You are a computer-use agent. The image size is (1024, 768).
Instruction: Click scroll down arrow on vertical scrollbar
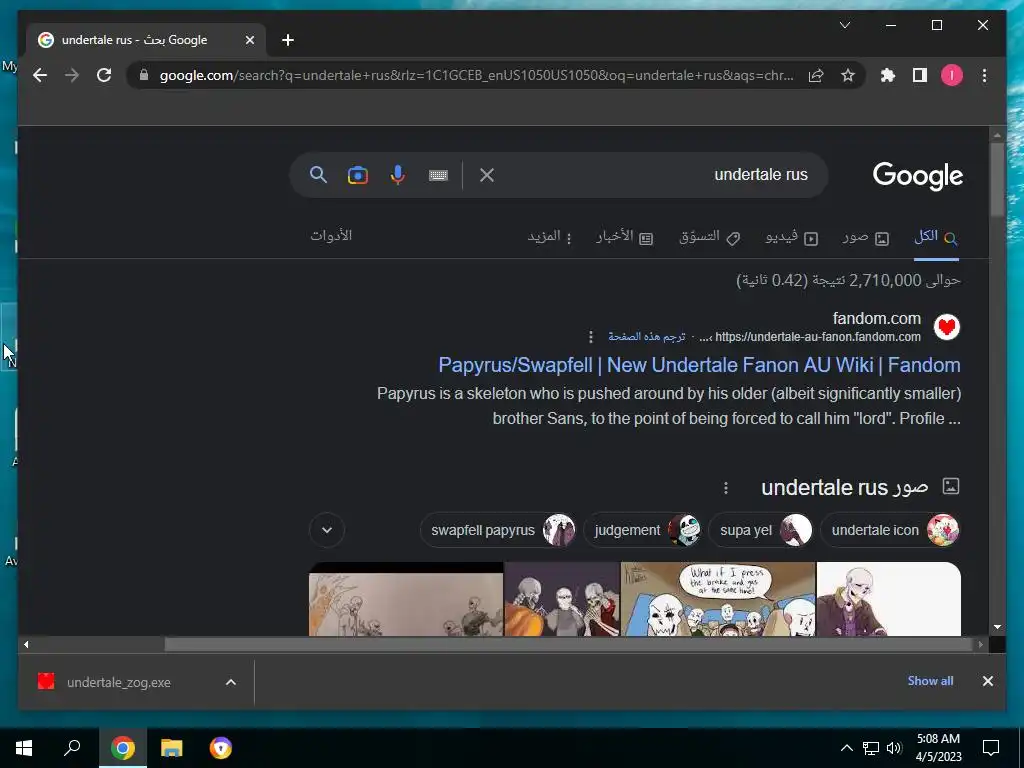click(x=997, y=628)
